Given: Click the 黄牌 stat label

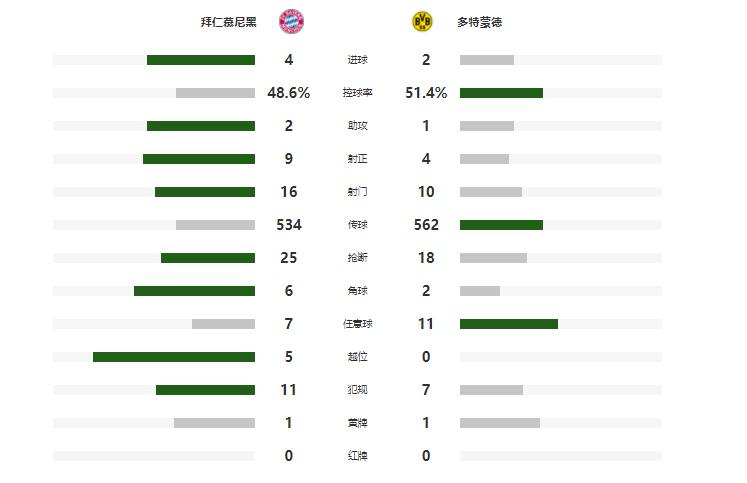Looking at the screenshot, I should (x=357, y=423).
